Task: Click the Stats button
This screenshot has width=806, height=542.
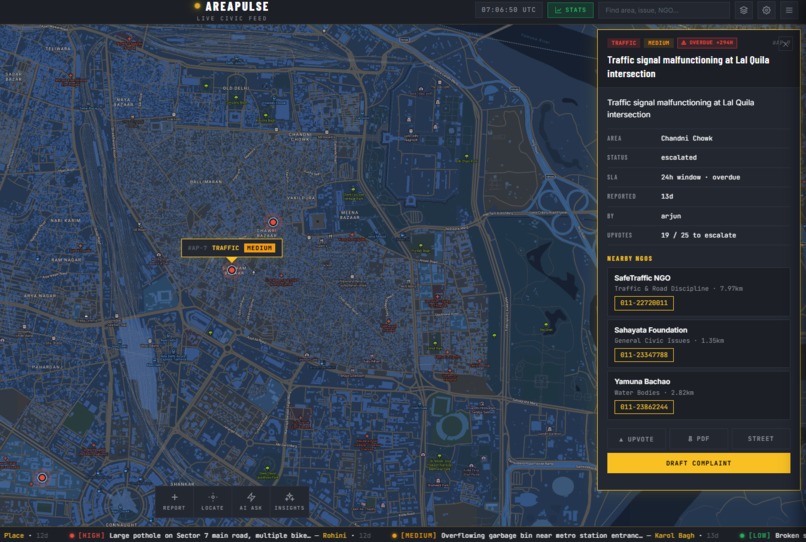Action: click(x=570, y=10)
